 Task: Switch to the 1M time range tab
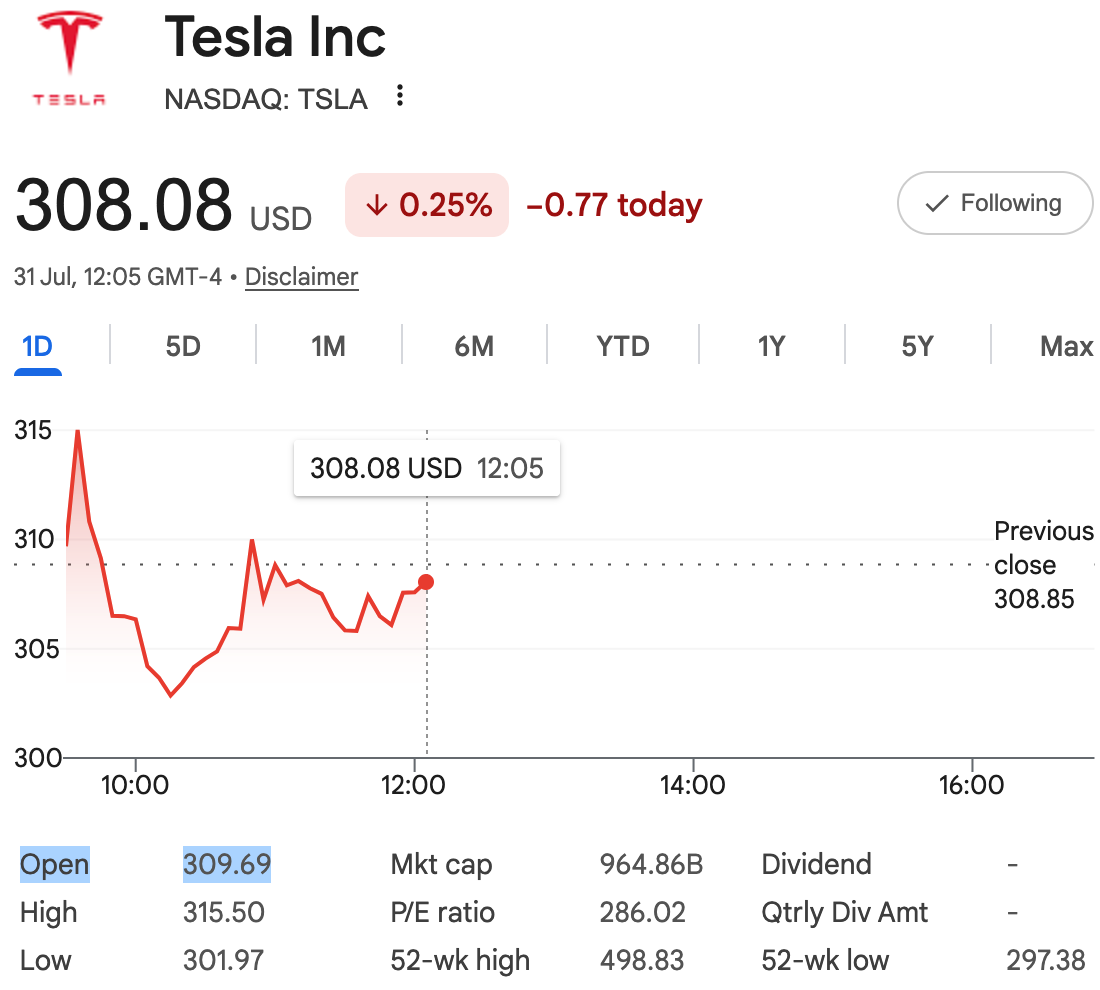pyautogui.click(x=328, y=347)
